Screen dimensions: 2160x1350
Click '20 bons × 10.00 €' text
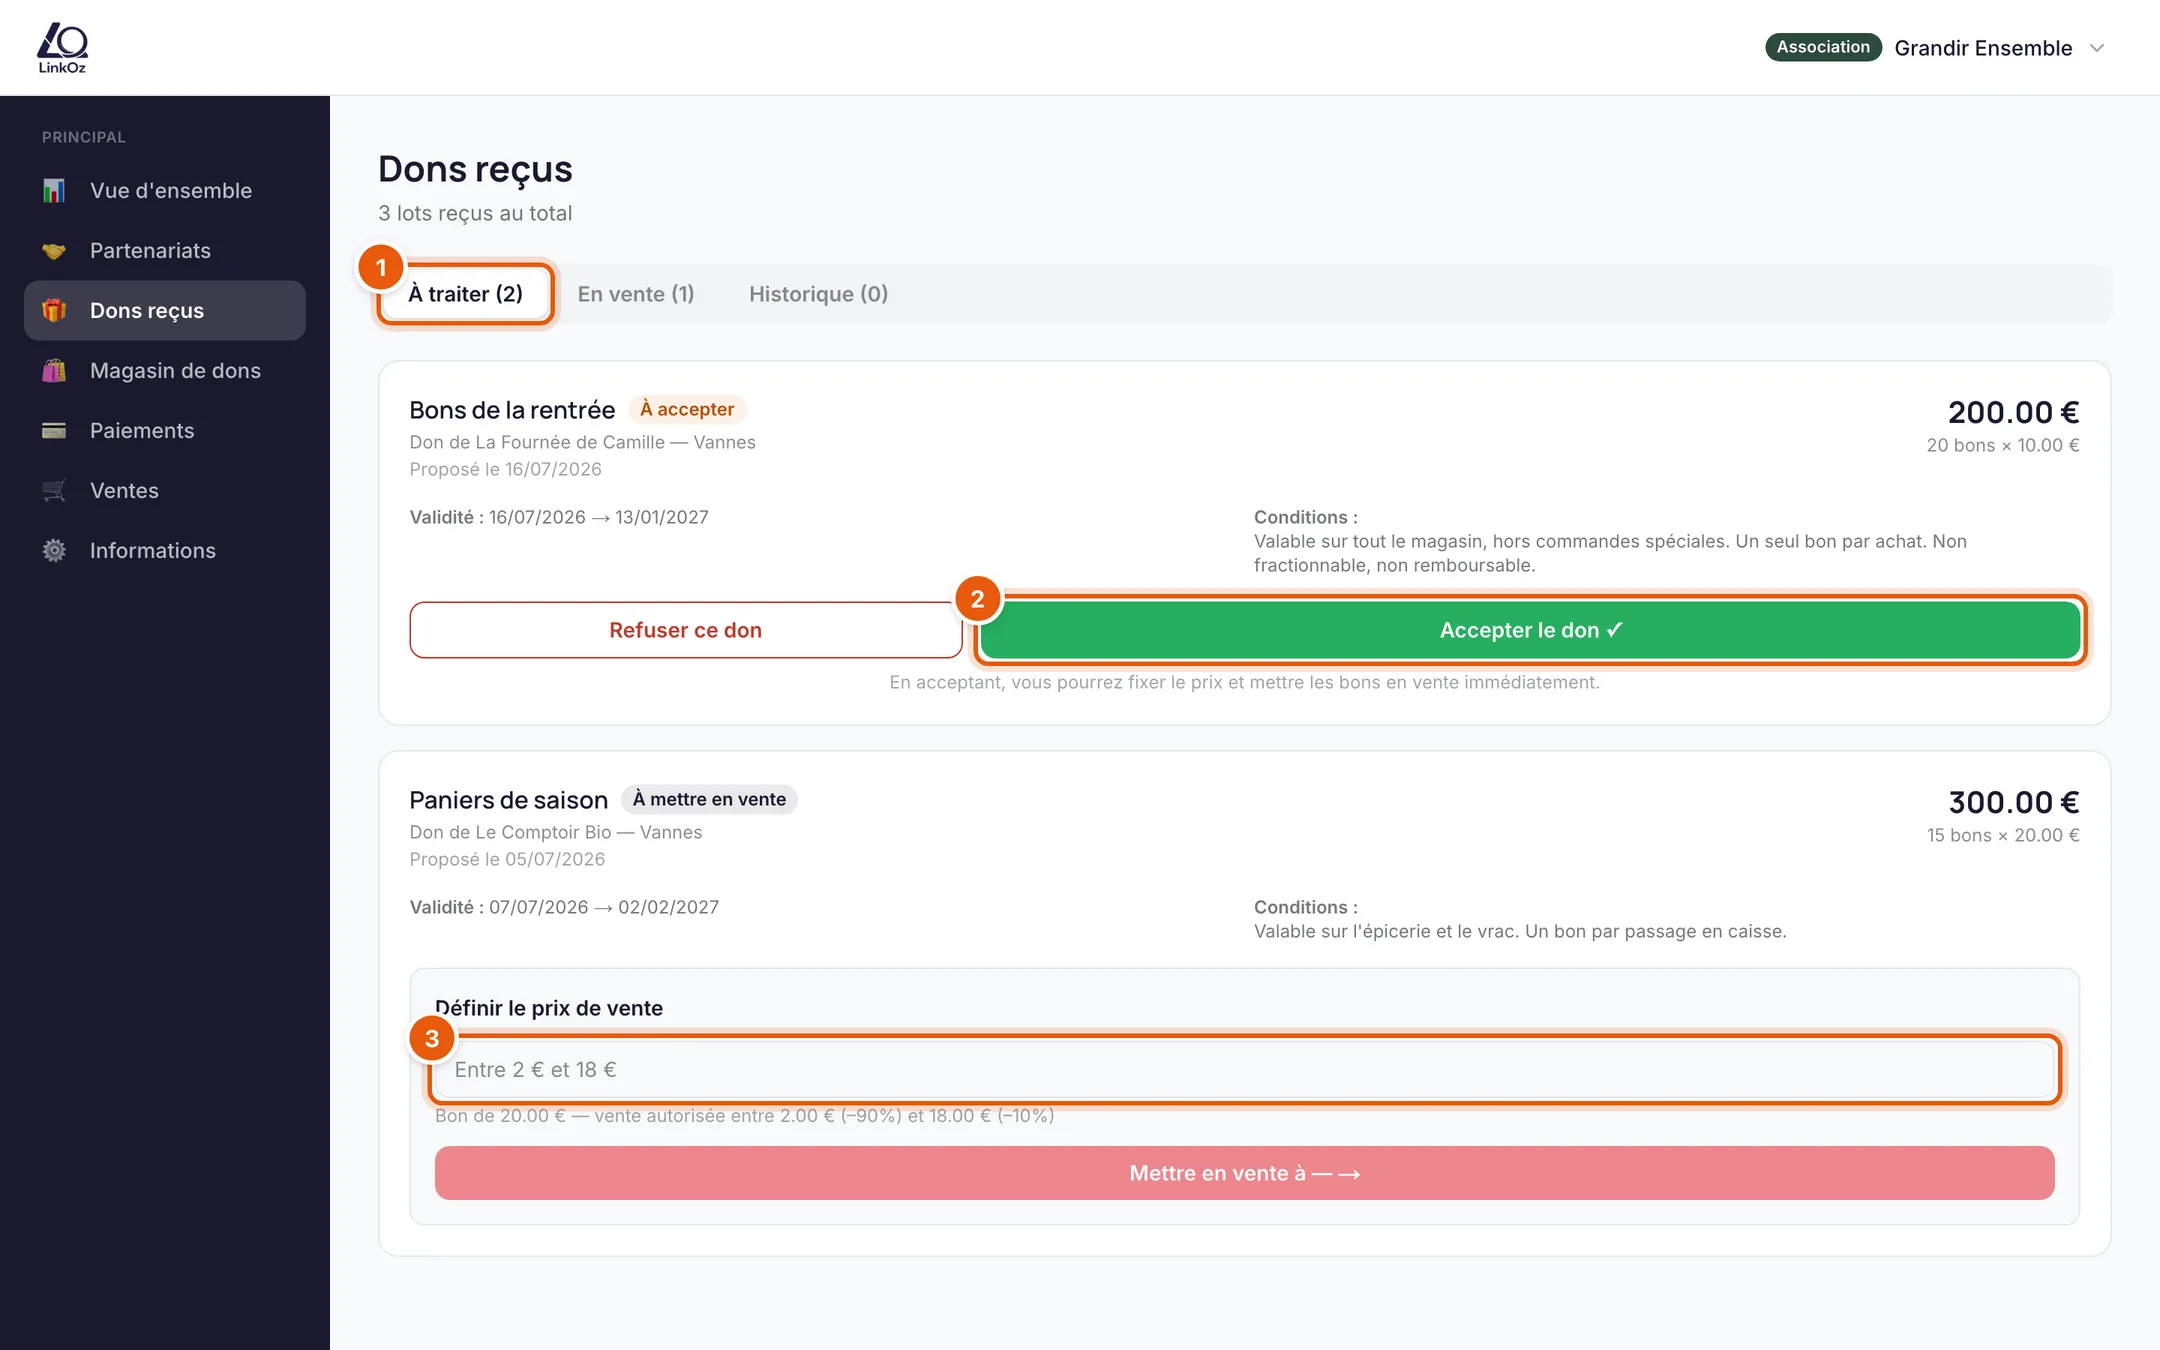[2003, 445]
